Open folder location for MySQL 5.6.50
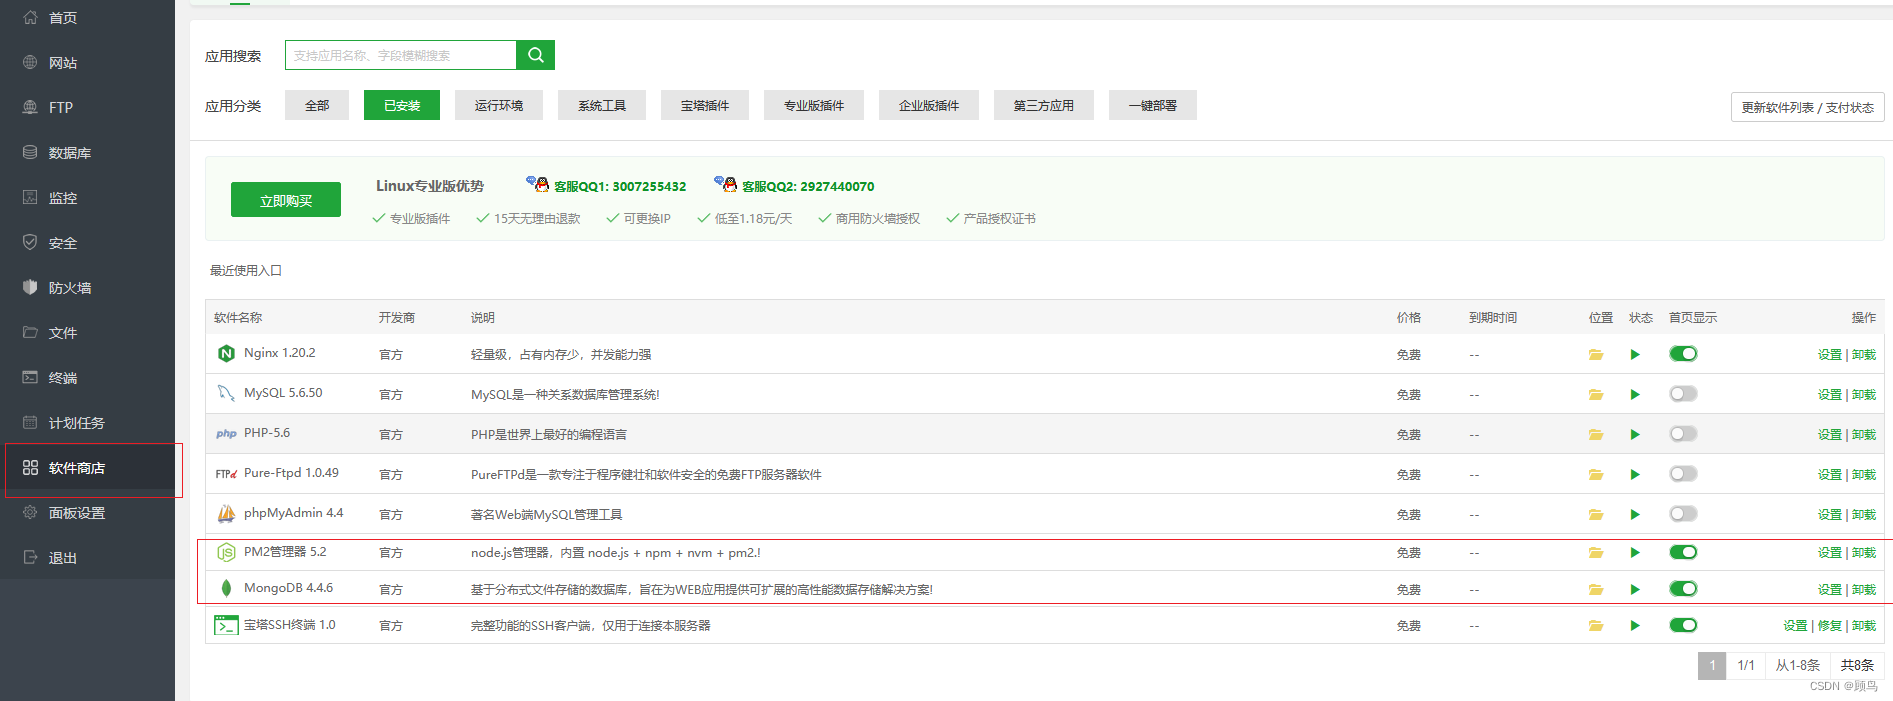The image size is (1893, 701). click(x=1596, y=395)
